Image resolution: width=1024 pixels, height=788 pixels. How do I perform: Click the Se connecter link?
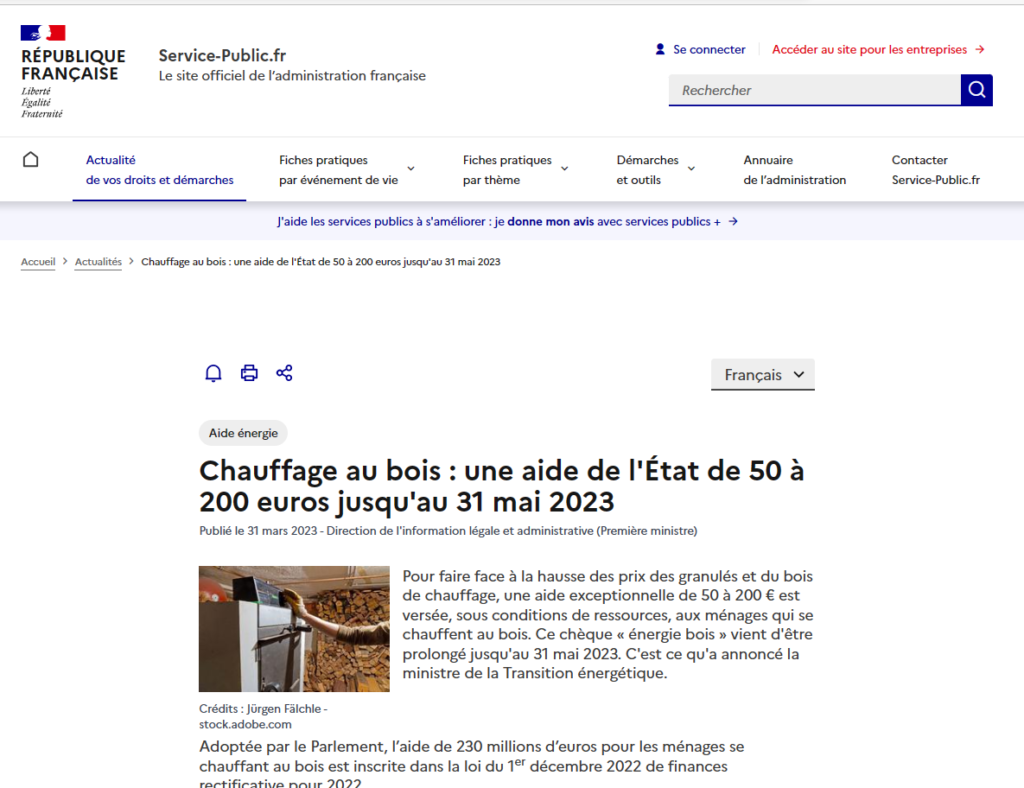pyautogui.click(x=708, y=49)
